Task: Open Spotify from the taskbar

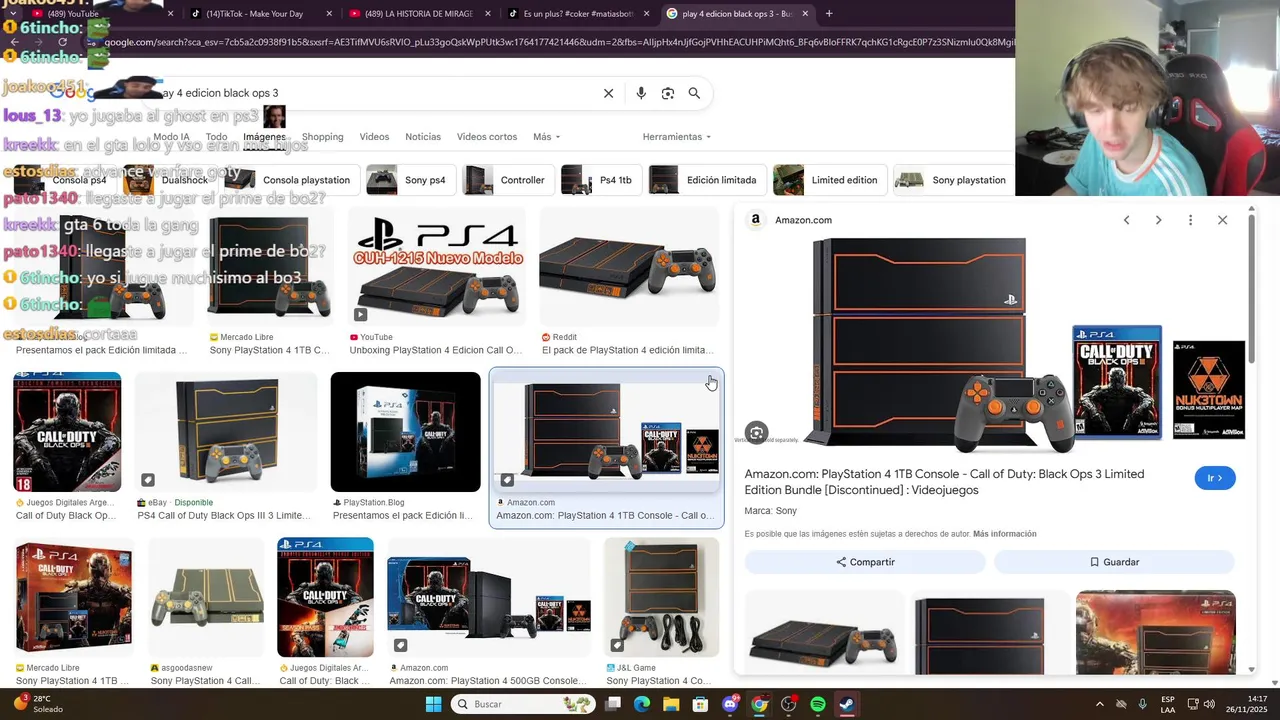Action: [x=817, y=704]
